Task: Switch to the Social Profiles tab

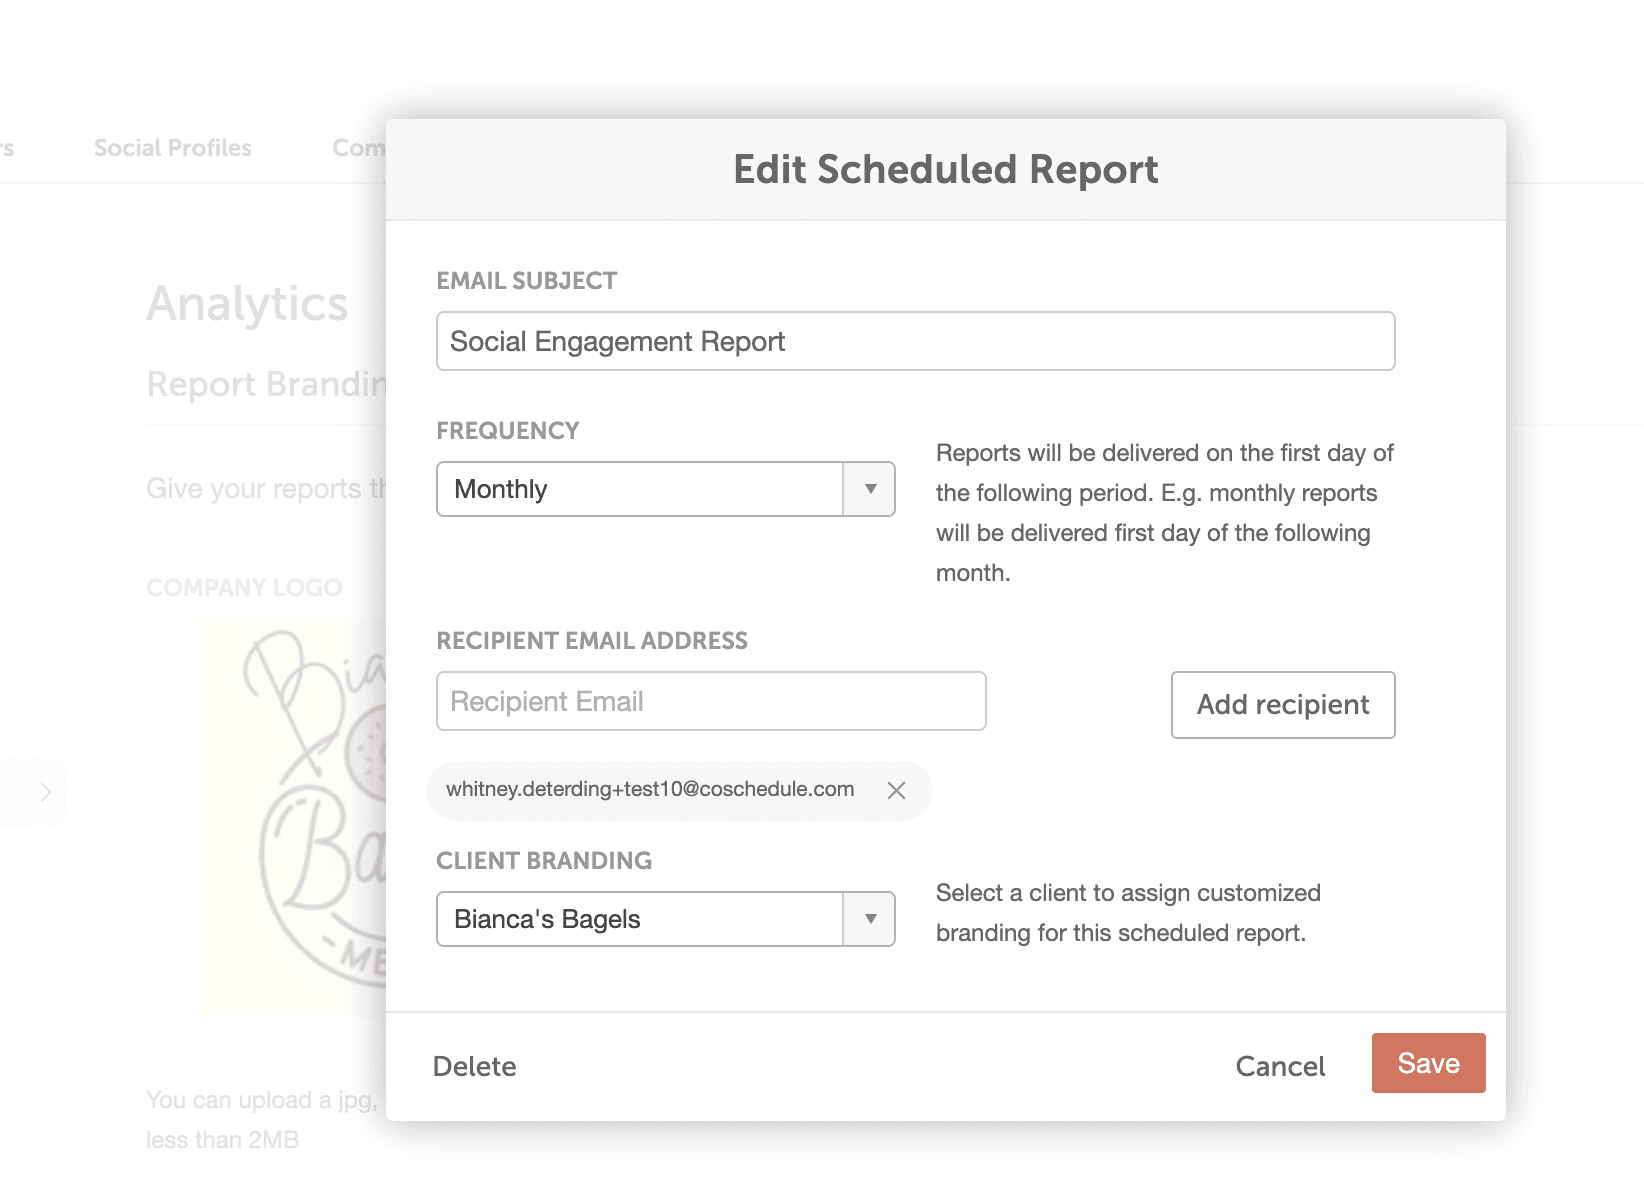Action: click(x=173, y=148)
